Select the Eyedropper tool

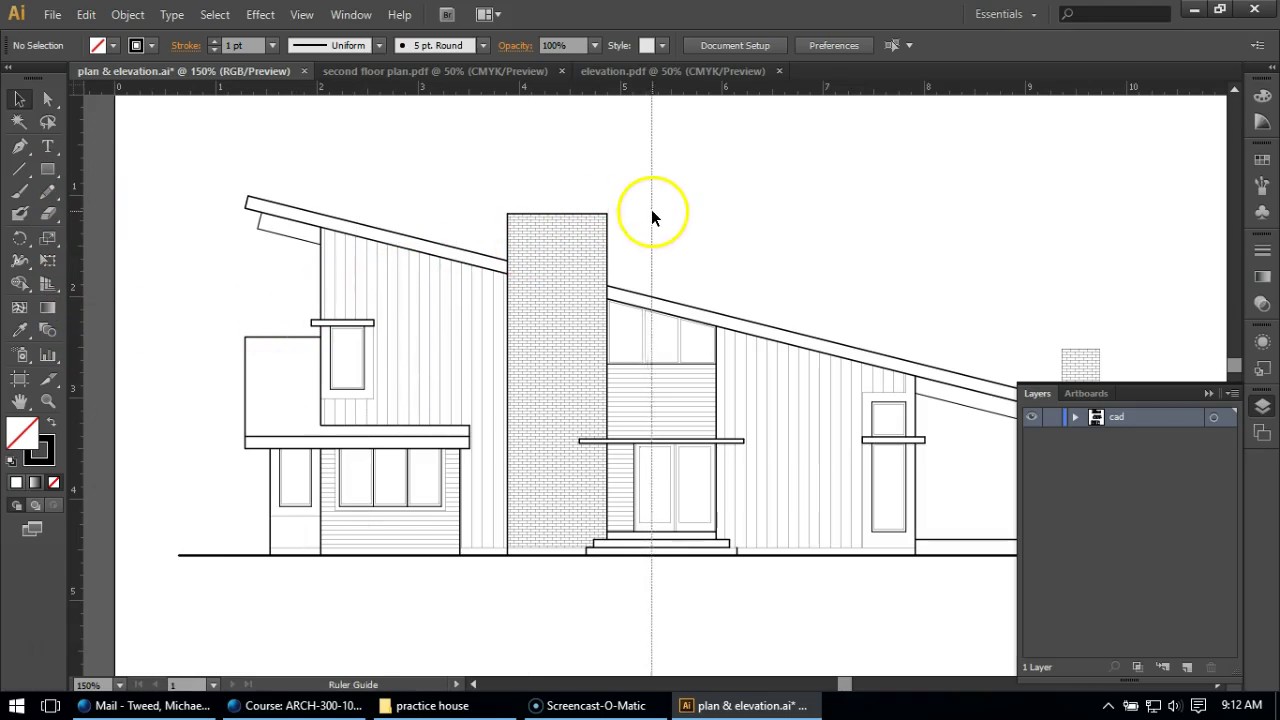pos(19,330)
